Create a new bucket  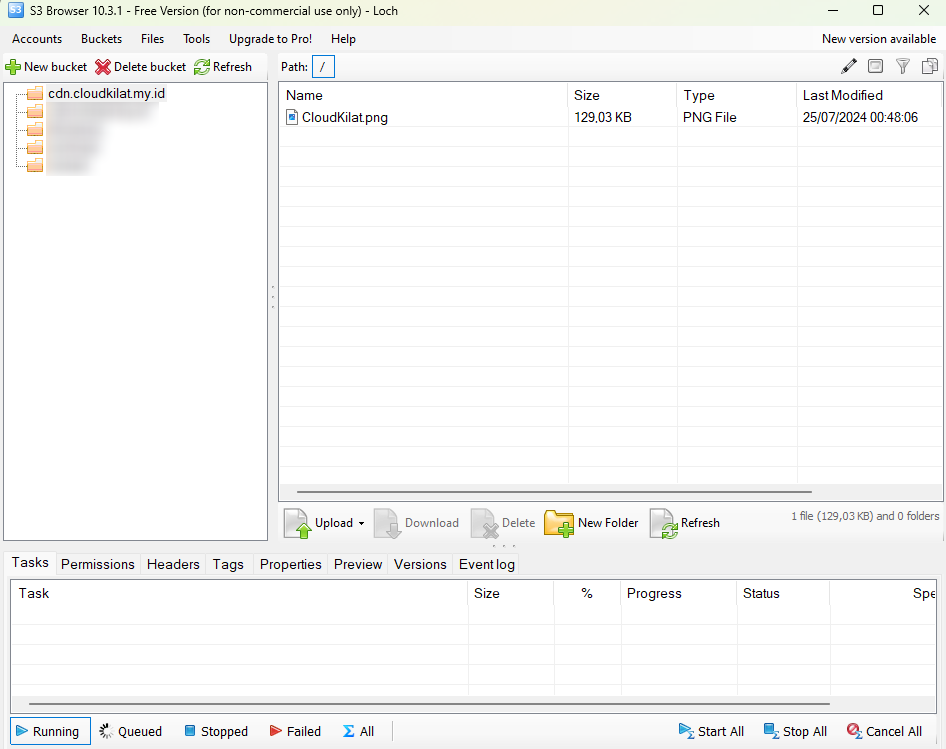(x=46, y=67)
